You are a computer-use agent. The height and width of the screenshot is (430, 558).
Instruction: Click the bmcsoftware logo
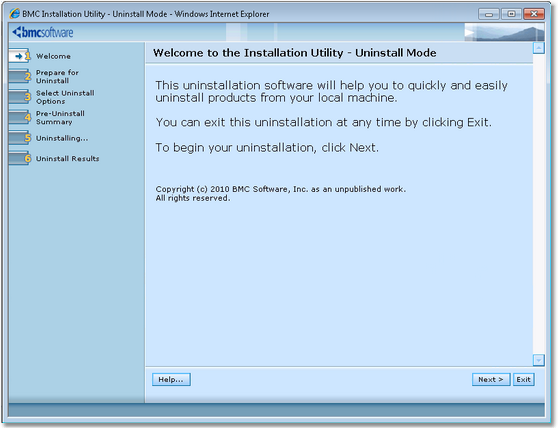click(x=43, y=32)
